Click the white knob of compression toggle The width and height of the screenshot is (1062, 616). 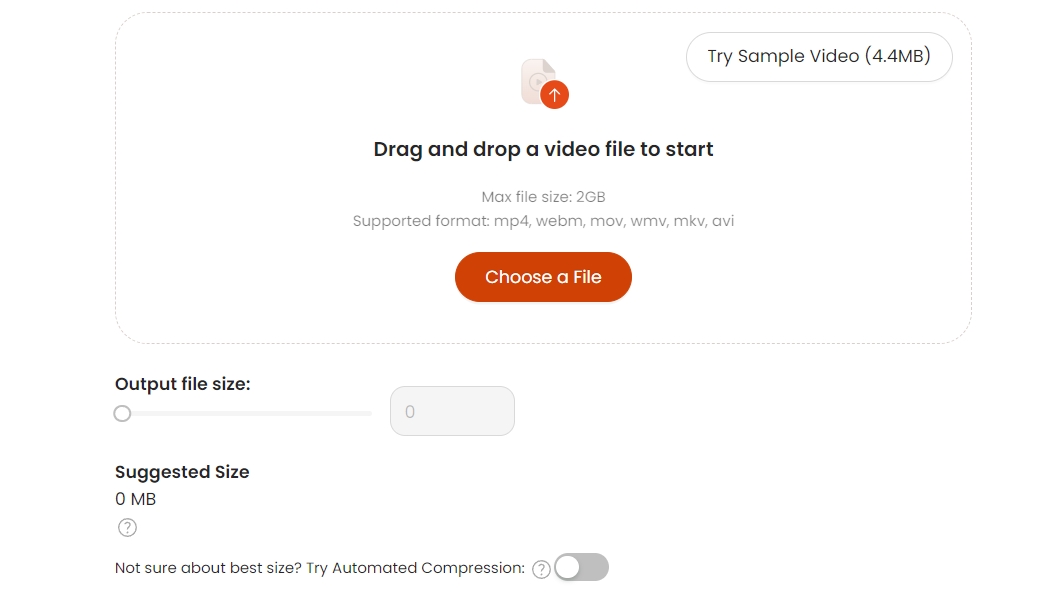pos(568,567)
